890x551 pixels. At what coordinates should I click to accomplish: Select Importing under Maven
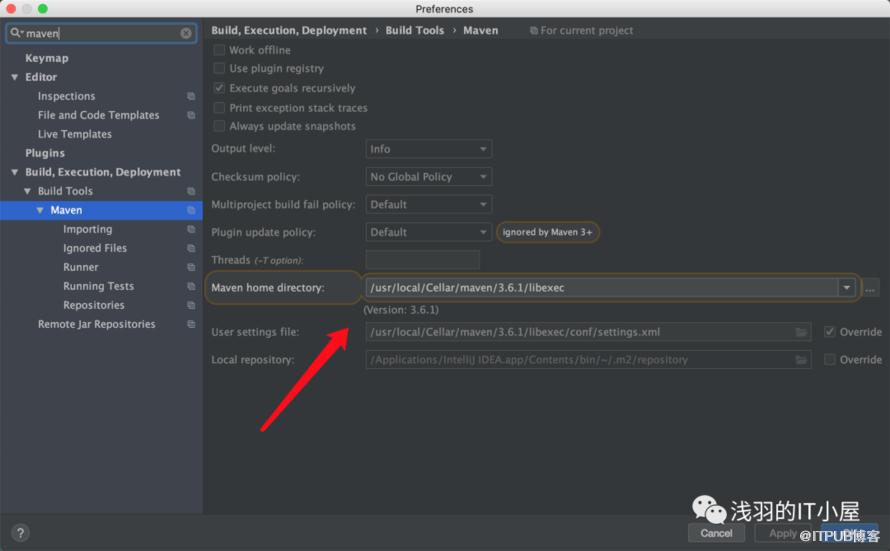click(x=87, y=229)
